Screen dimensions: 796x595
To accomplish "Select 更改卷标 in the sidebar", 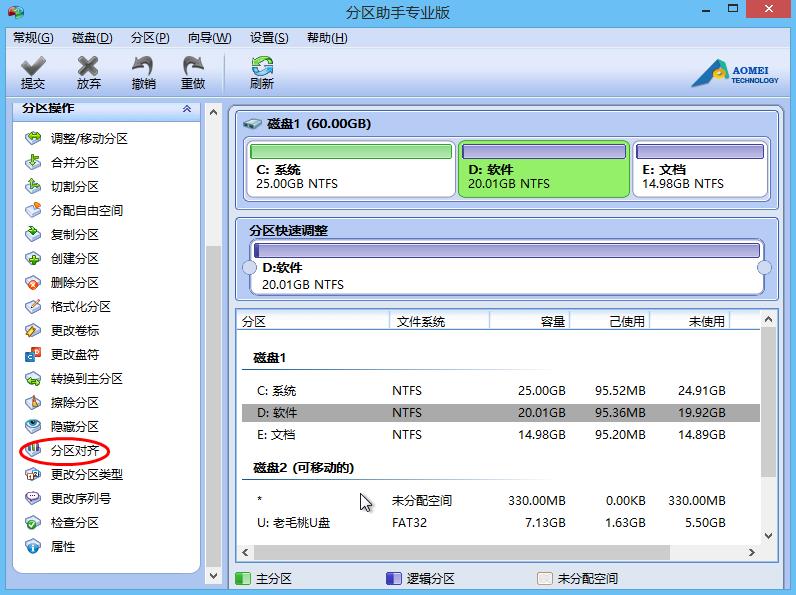I will click(62, 330).
